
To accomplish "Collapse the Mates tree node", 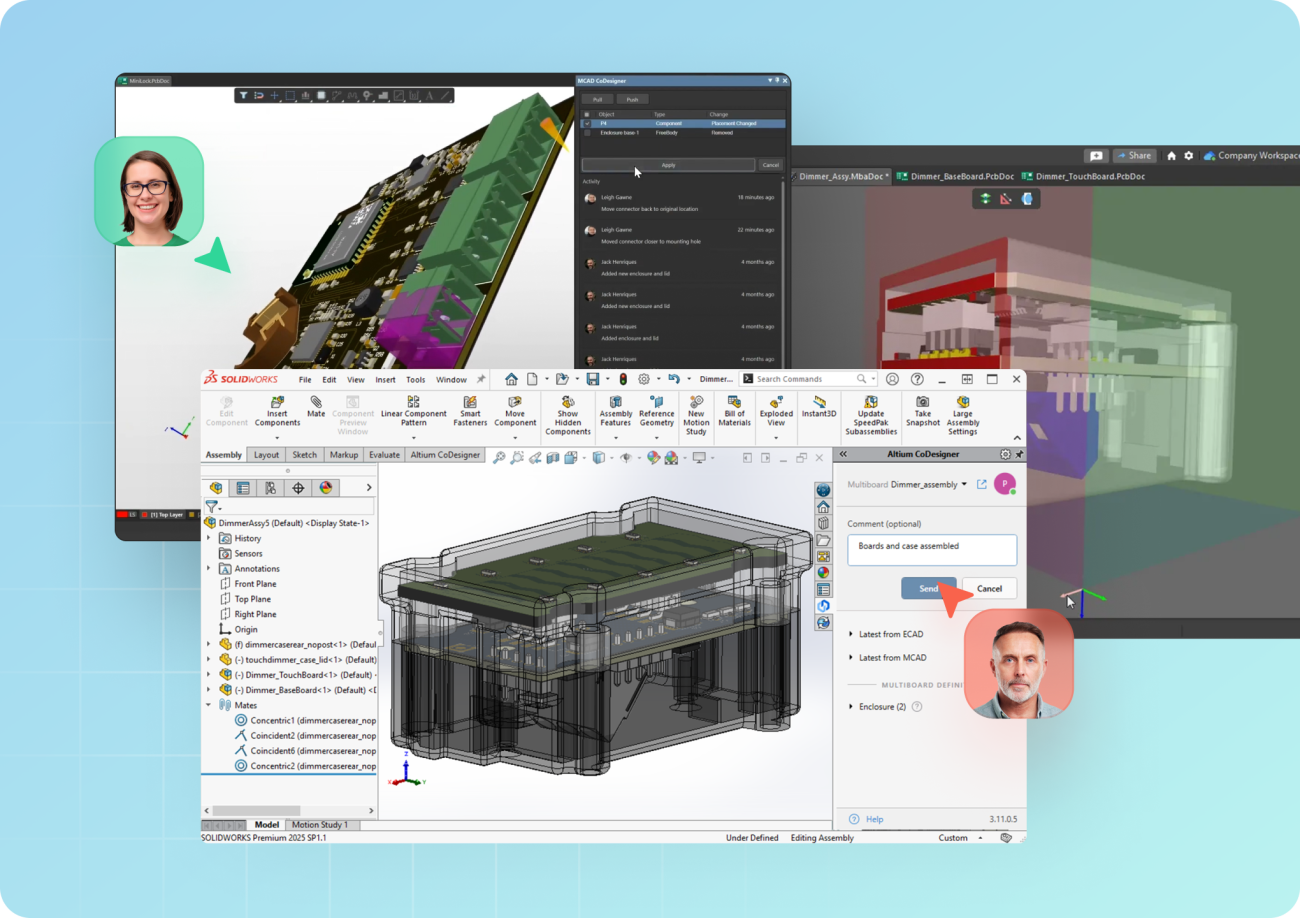I will pyautogui.click(x=208, y=705).
